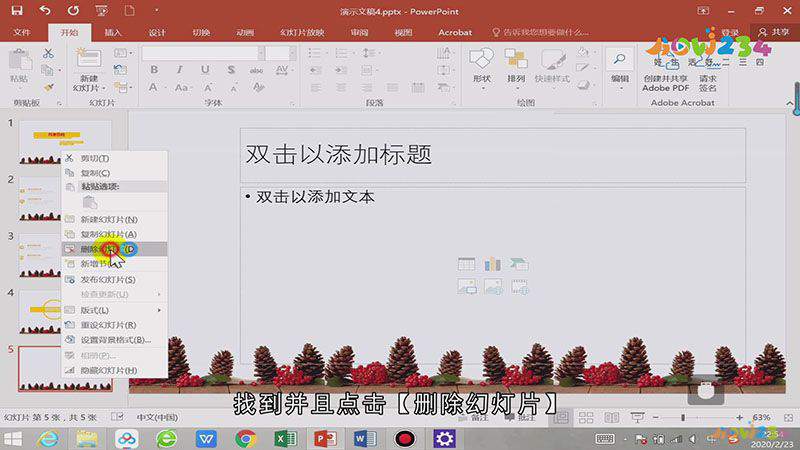Choose Delete Slide (删除幻灯片) in context menu

click(x=114, y=249)
